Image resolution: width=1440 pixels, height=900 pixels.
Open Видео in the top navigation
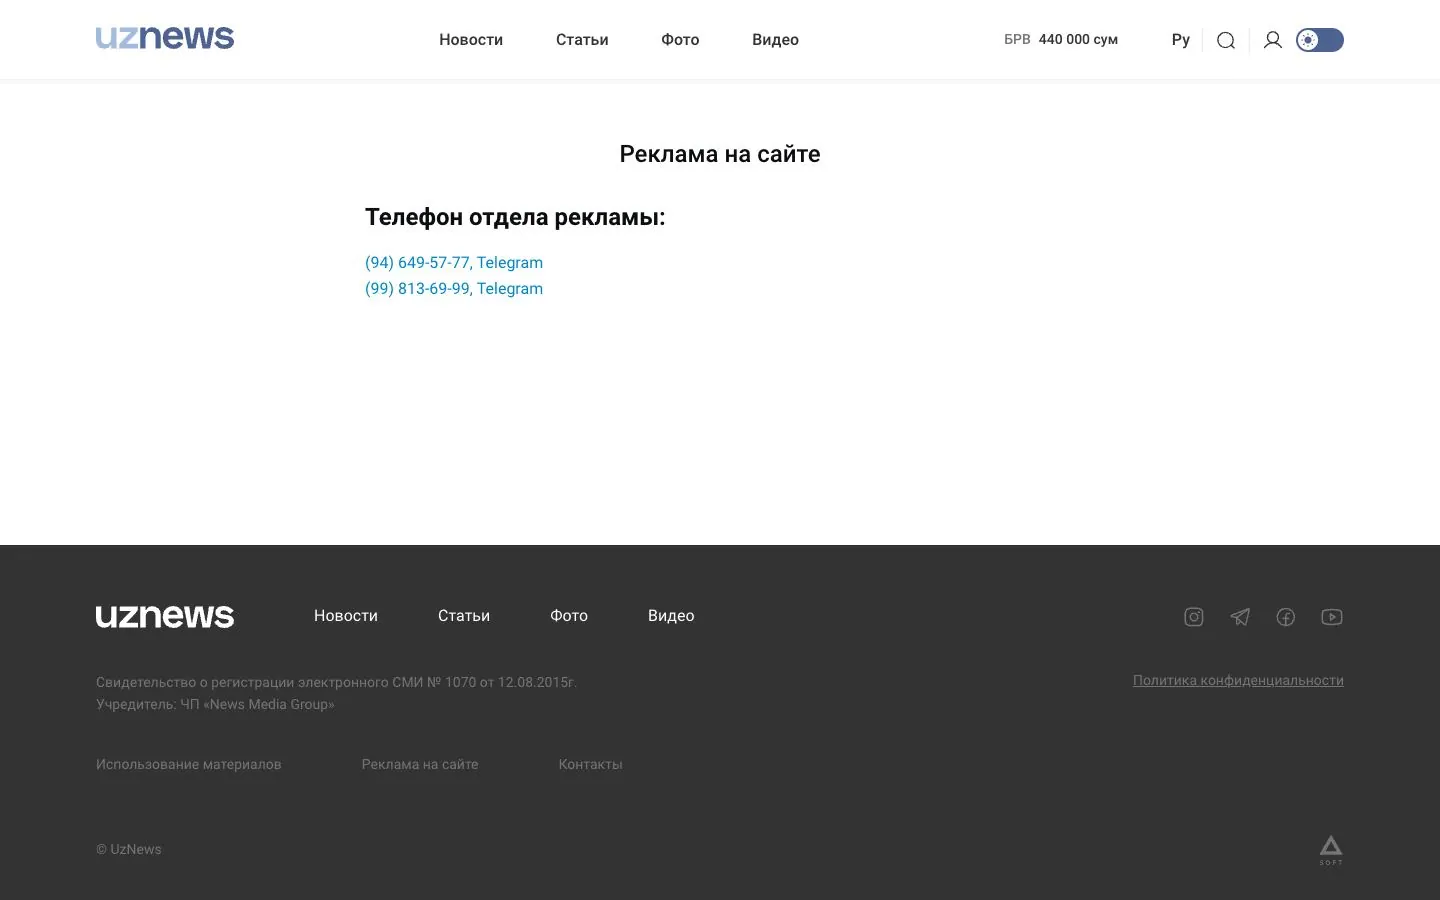(x=775, y=40)
